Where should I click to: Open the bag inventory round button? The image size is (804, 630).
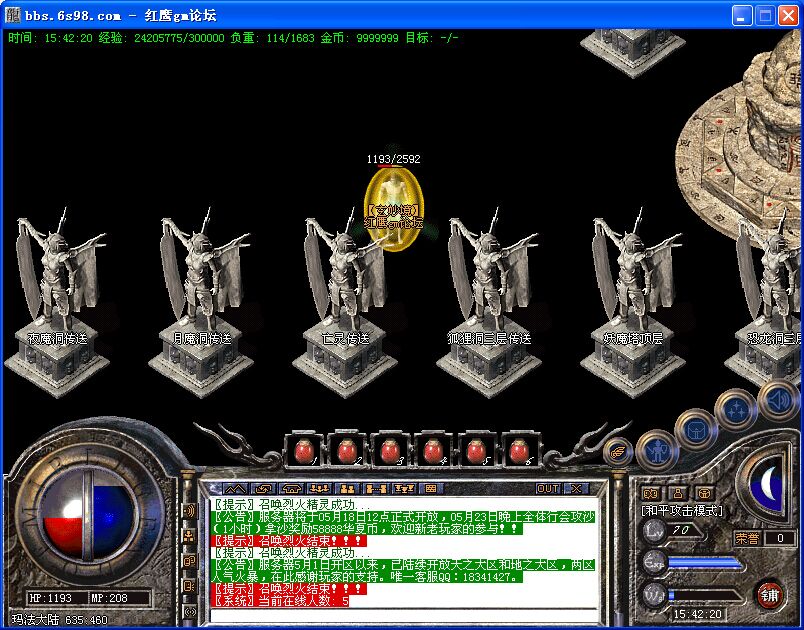696,429
